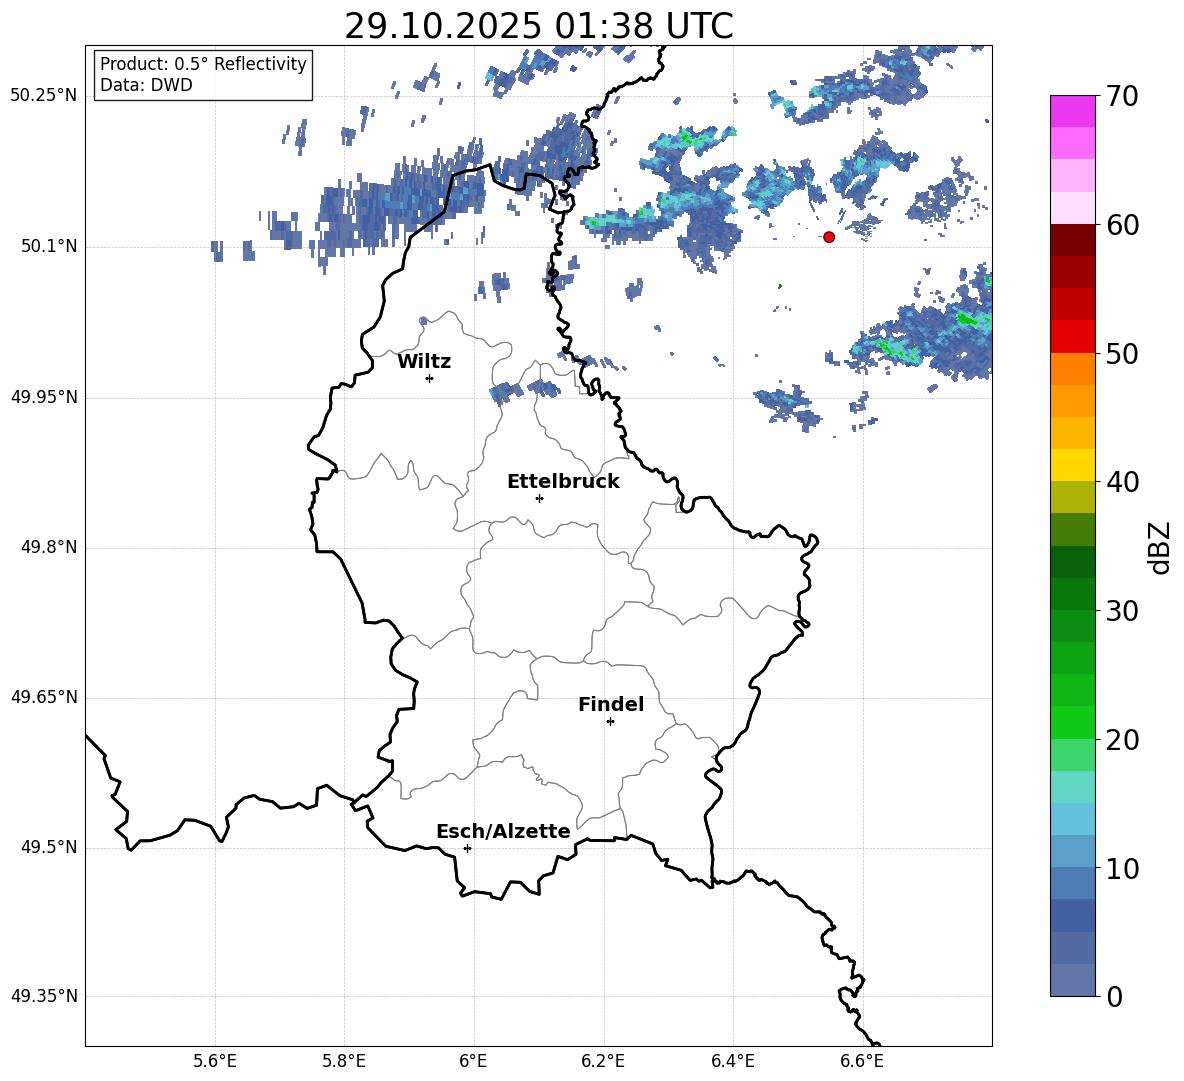Click the Ettelbruck station cross marker
The height and width of the screenshot is (1081, 1184).
[539, 498]
